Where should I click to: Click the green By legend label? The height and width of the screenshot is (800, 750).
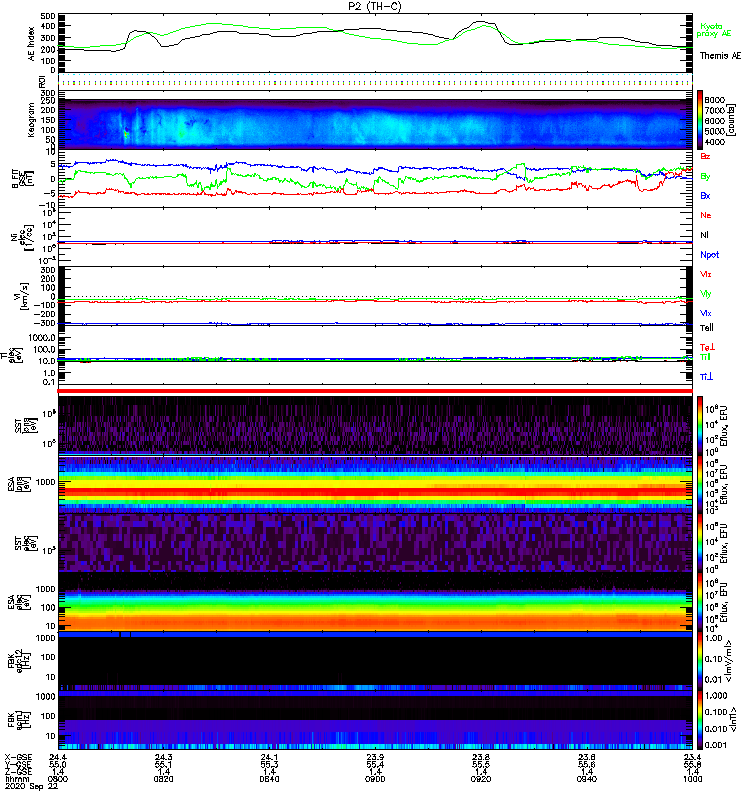(x=705, y=177)
